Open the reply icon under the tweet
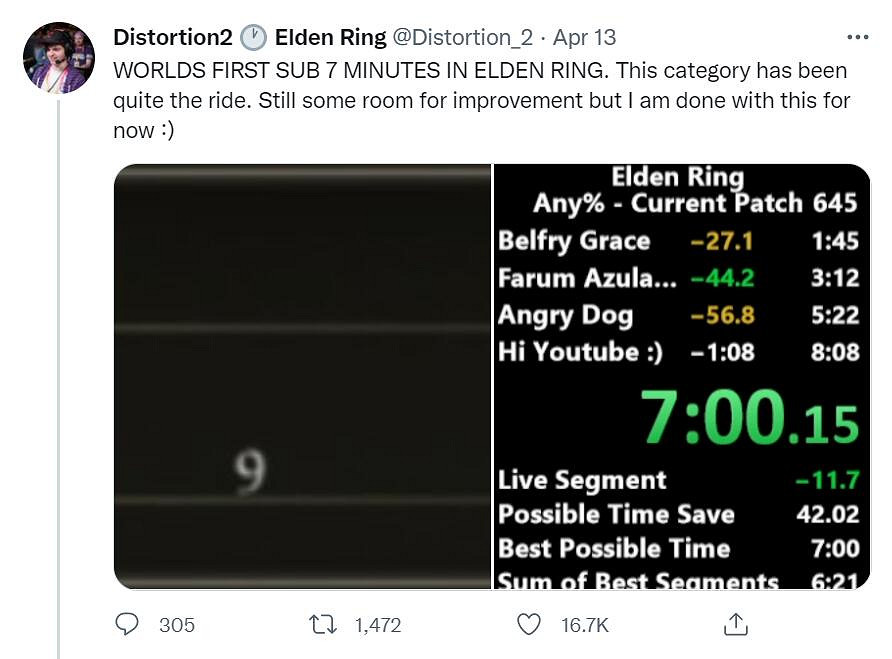892x659 pixels. [x=127, y=625]
